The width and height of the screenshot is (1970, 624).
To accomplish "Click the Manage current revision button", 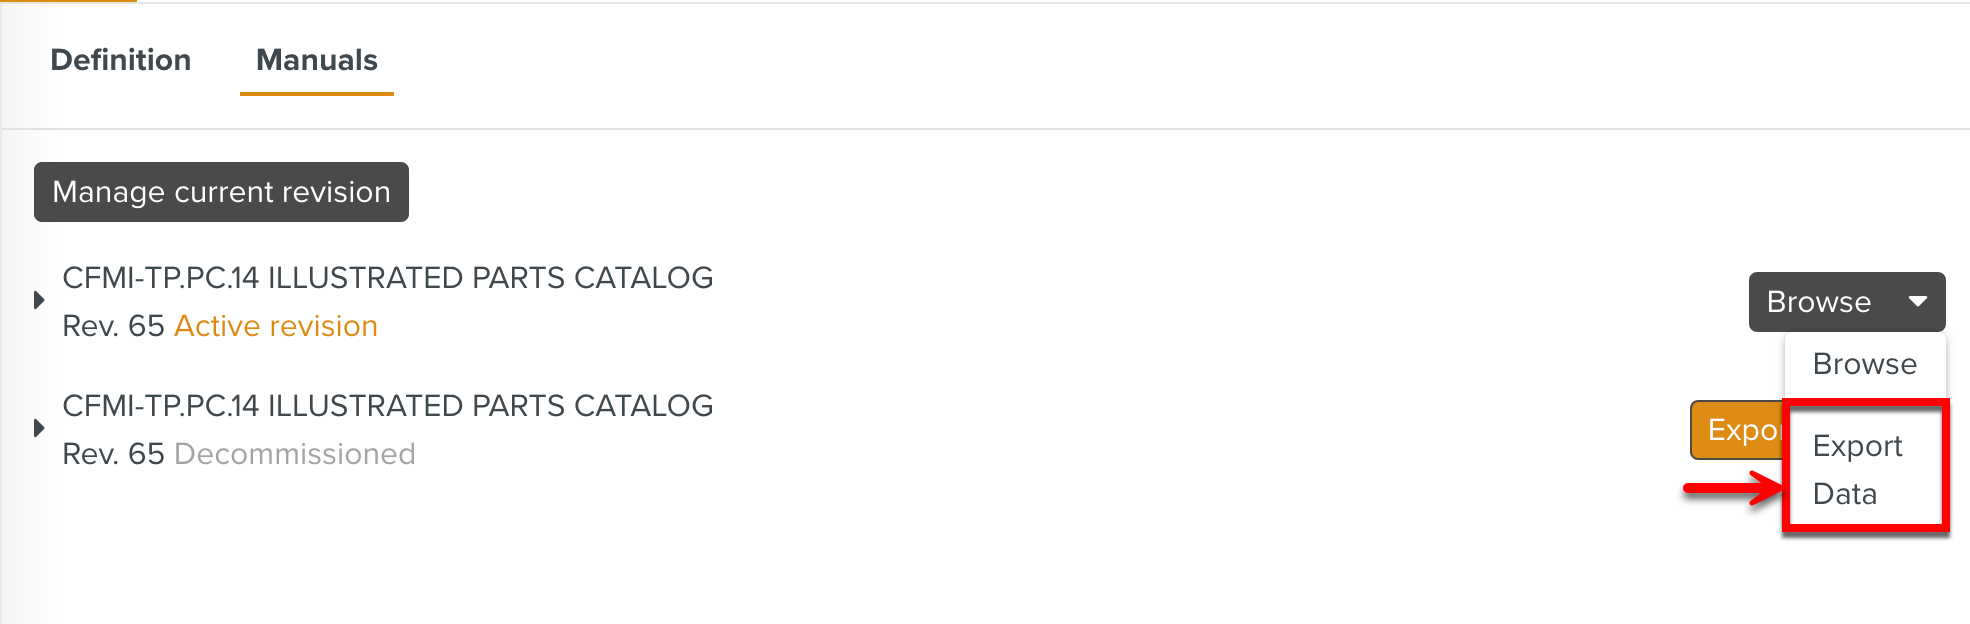I will [221, 191].
